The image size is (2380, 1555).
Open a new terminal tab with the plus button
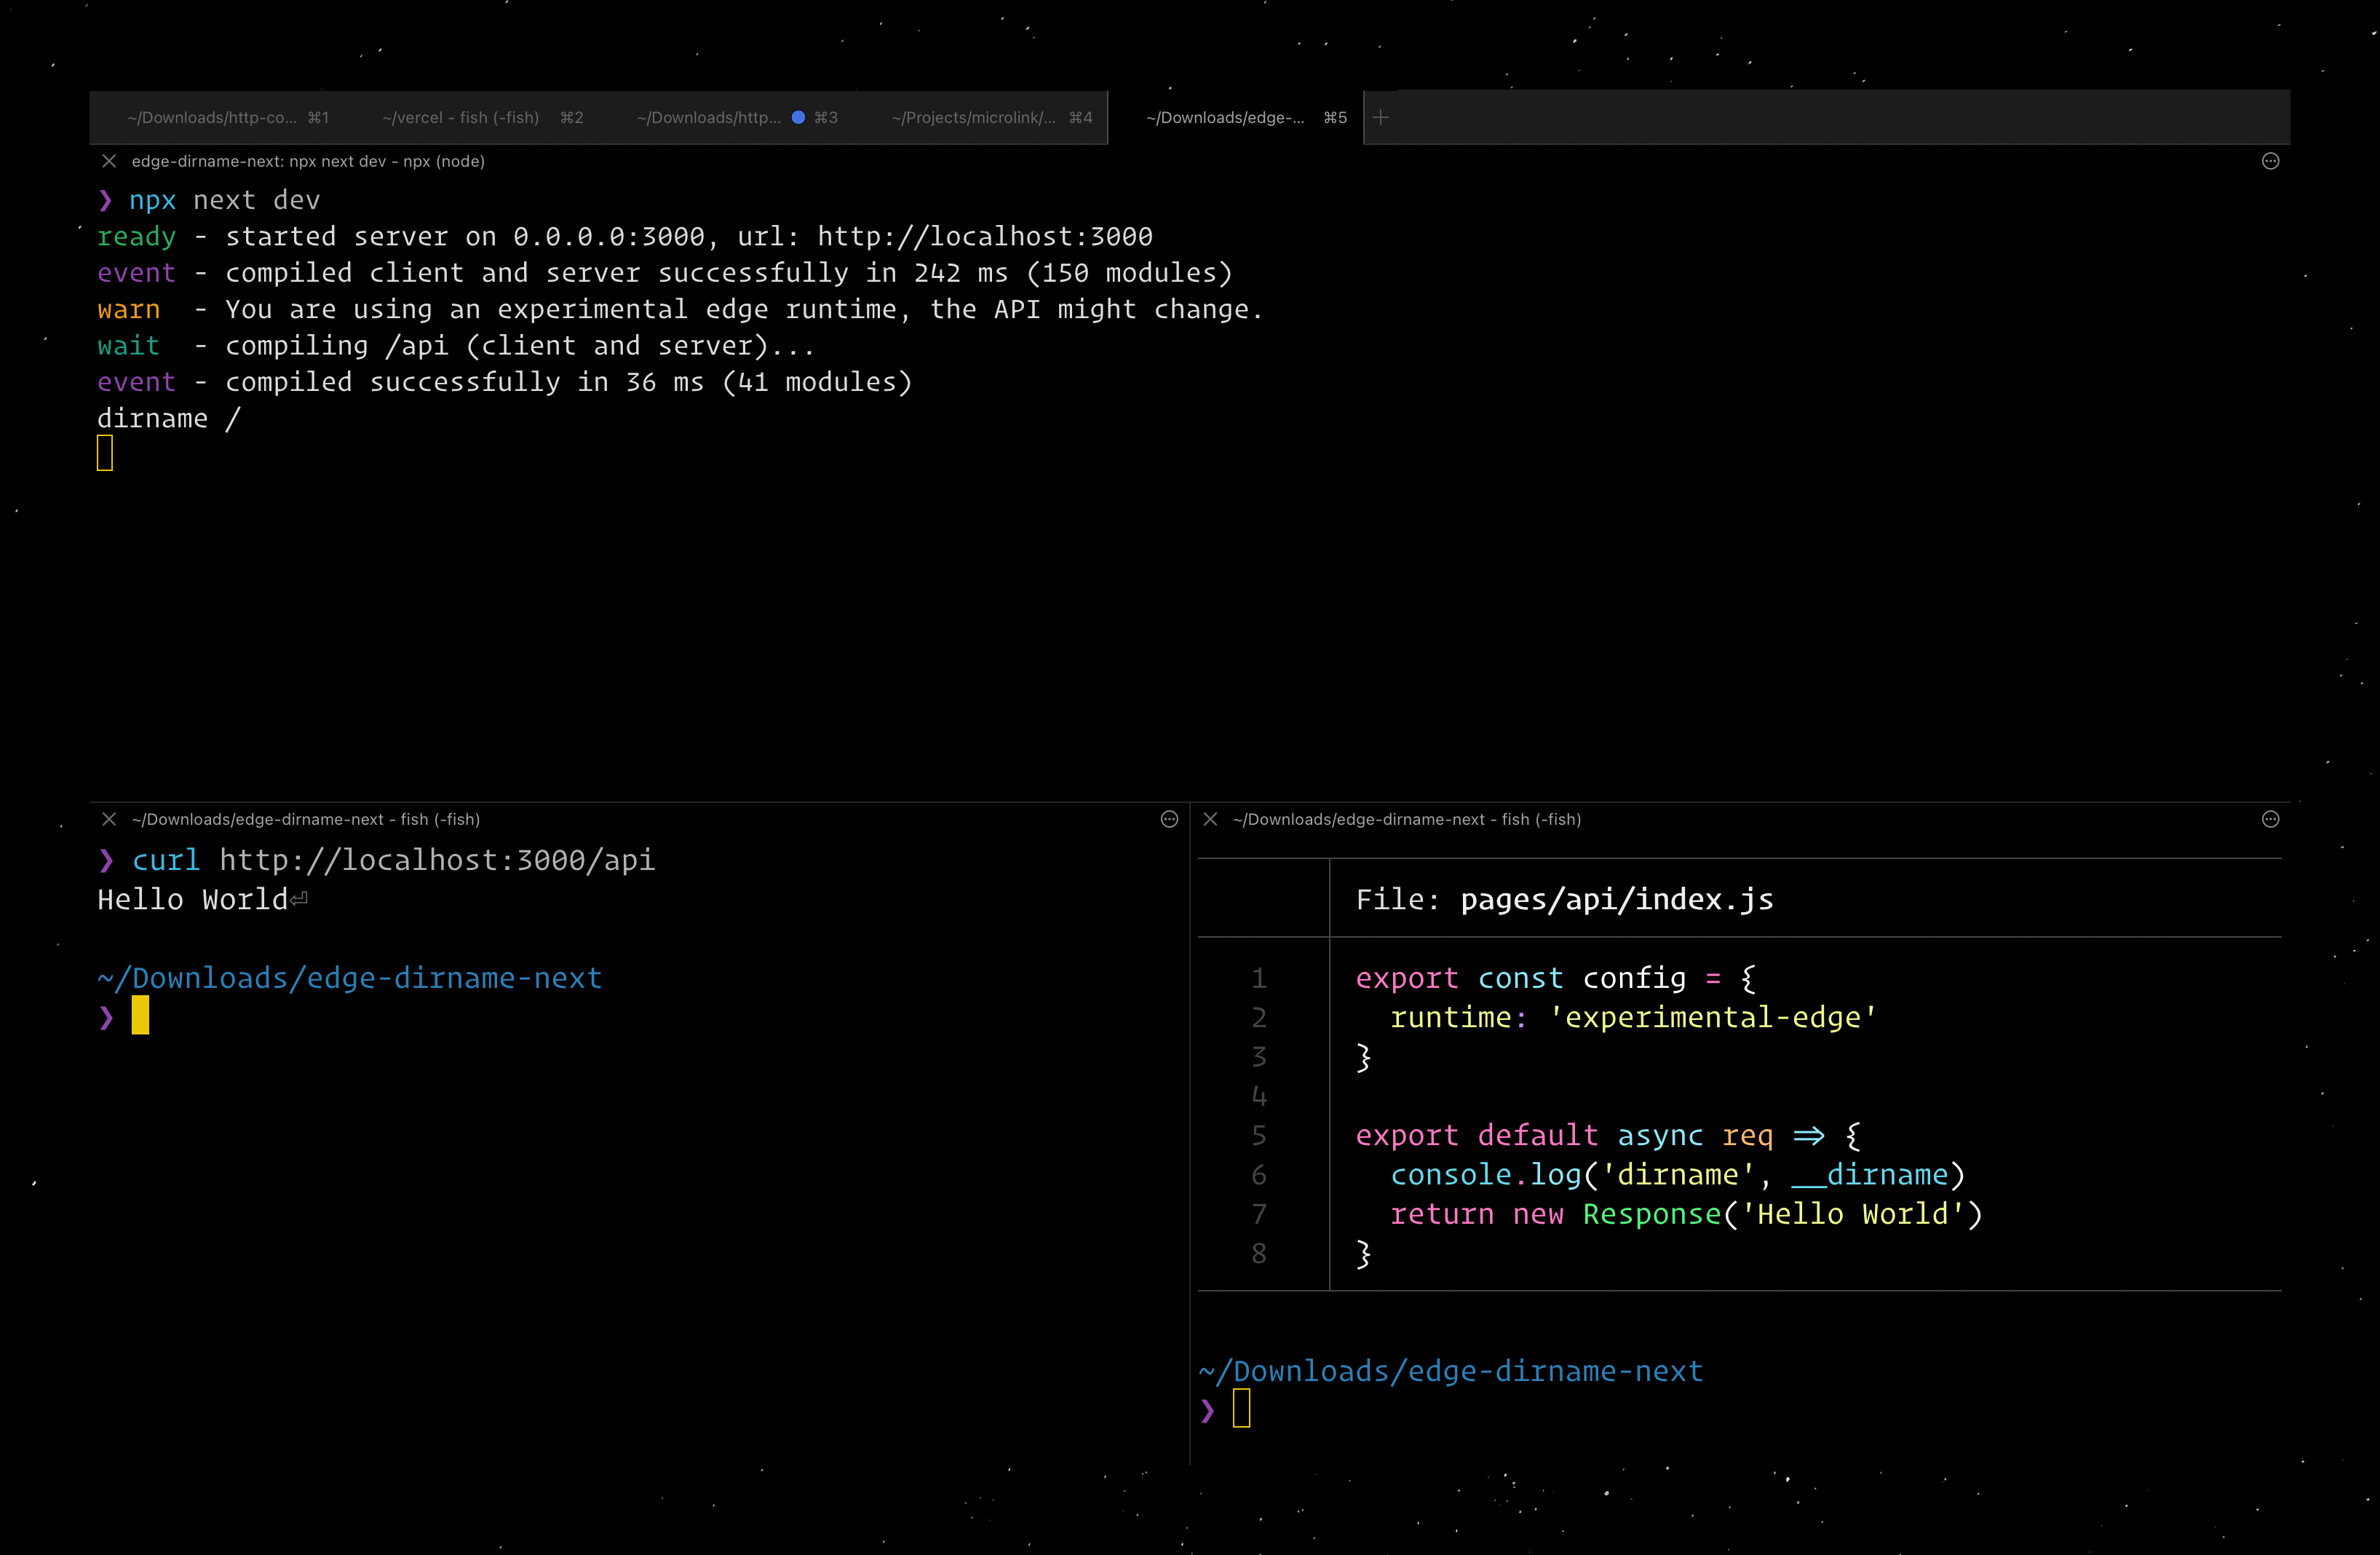1381,117
